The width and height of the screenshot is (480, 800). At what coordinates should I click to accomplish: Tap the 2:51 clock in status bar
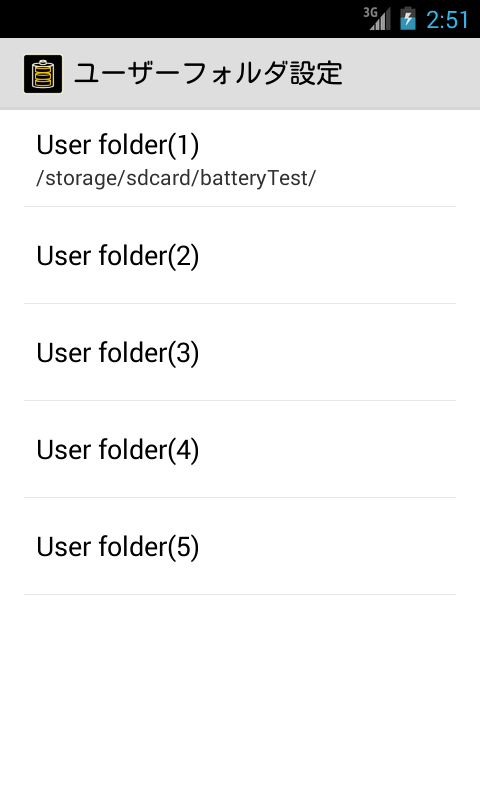point(447,20)
